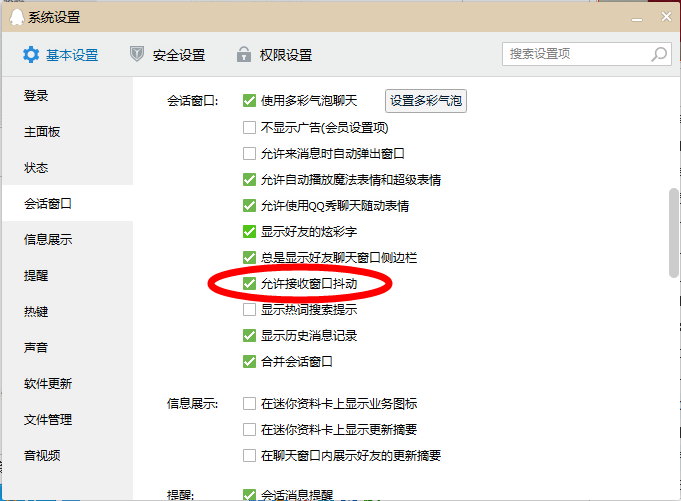
Task: Uncheck 显示好友的炫彩字 checkbox
Action: pyautogui.click(x=249, y=232)
